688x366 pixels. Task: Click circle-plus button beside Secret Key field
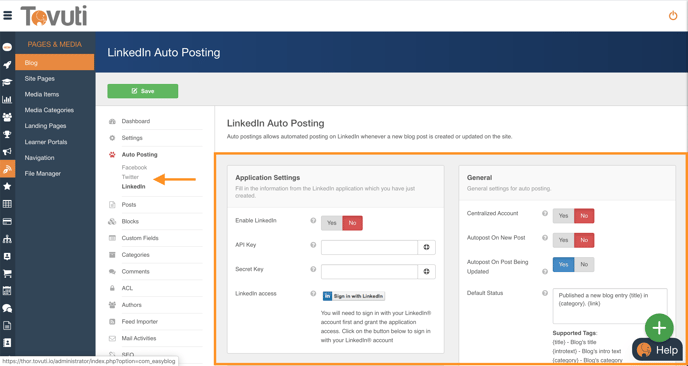coord(426,272)
